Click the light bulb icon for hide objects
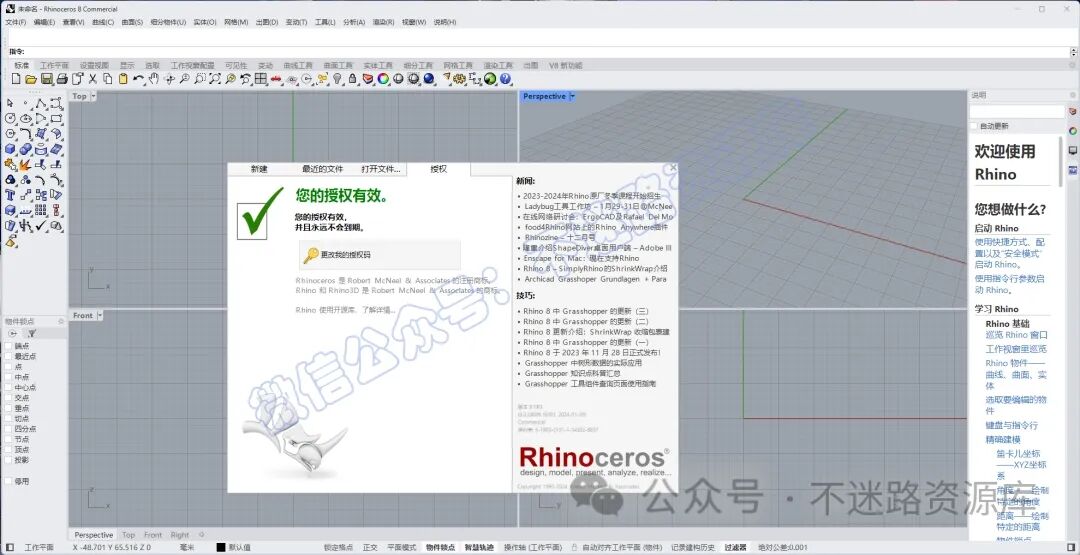The image size is (1080, 555). [338, 79]
